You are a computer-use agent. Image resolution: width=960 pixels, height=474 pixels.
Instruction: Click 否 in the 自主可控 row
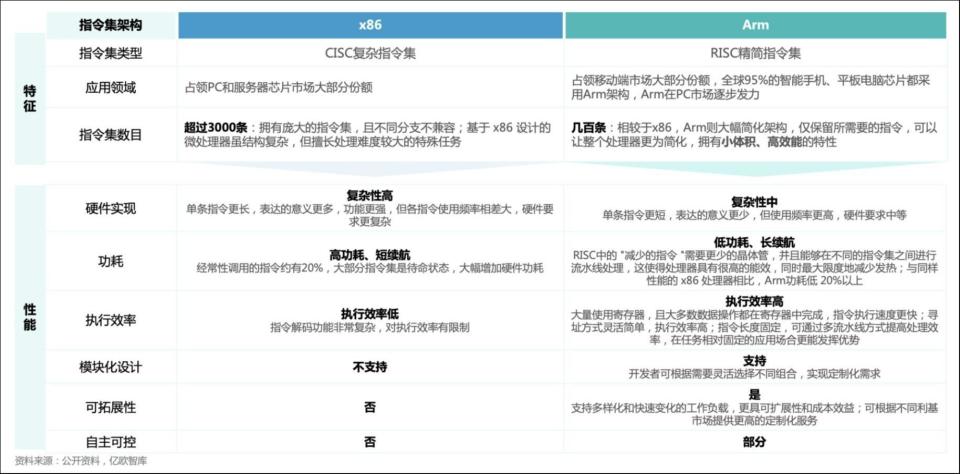[370, 442]
